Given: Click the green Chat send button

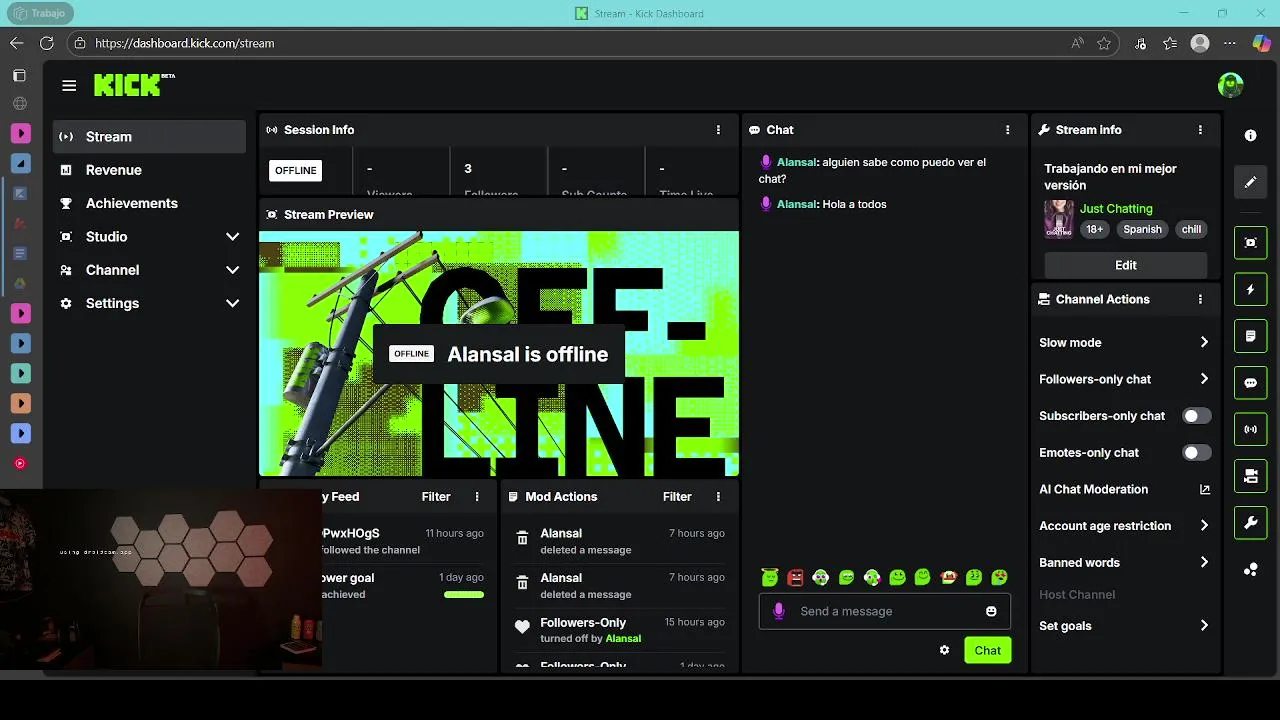Looking at the screenshot, I should pyautogui.click(x=987, y=650).
